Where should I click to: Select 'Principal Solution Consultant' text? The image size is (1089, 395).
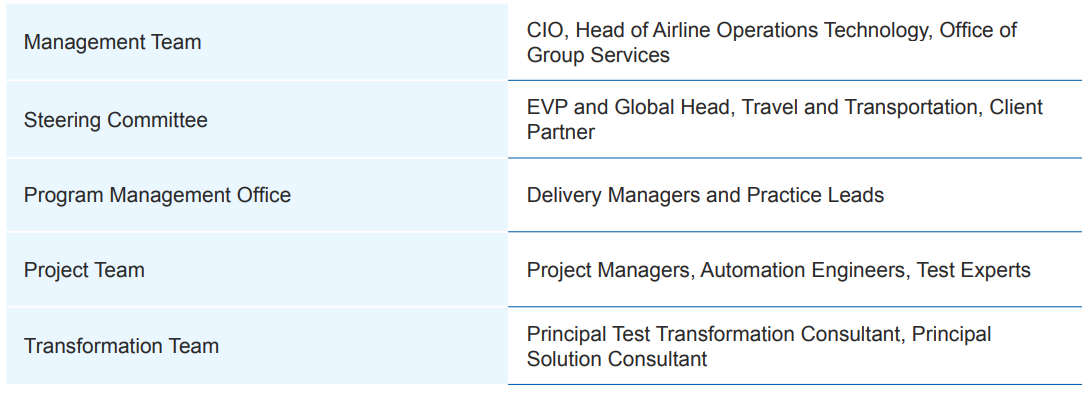coord(759,346)
